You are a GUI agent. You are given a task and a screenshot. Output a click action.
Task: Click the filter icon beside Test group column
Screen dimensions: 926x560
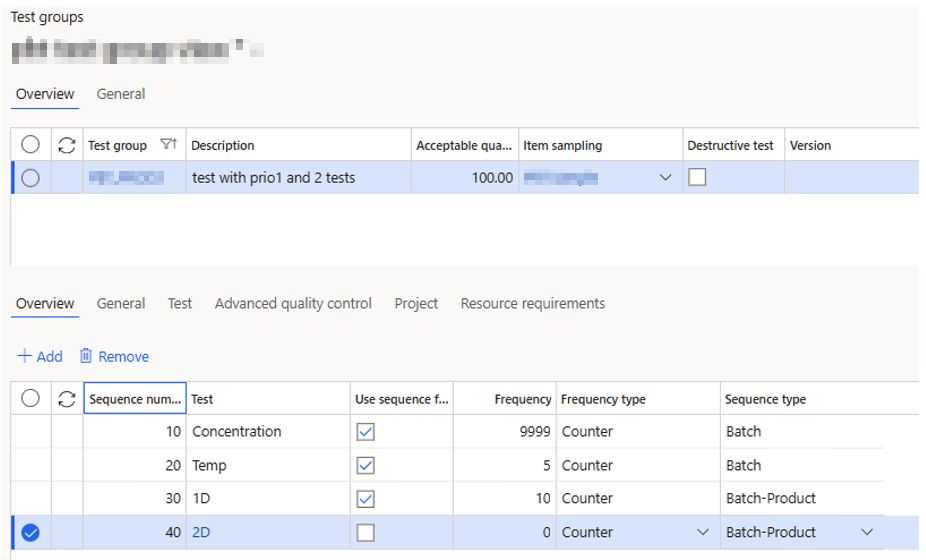coord(169,145)
